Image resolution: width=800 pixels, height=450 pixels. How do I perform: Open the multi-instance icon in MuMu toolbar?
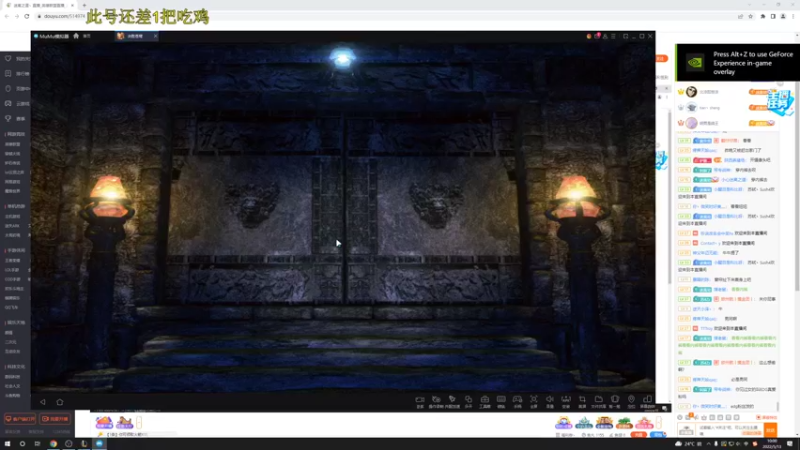[468, 401]
